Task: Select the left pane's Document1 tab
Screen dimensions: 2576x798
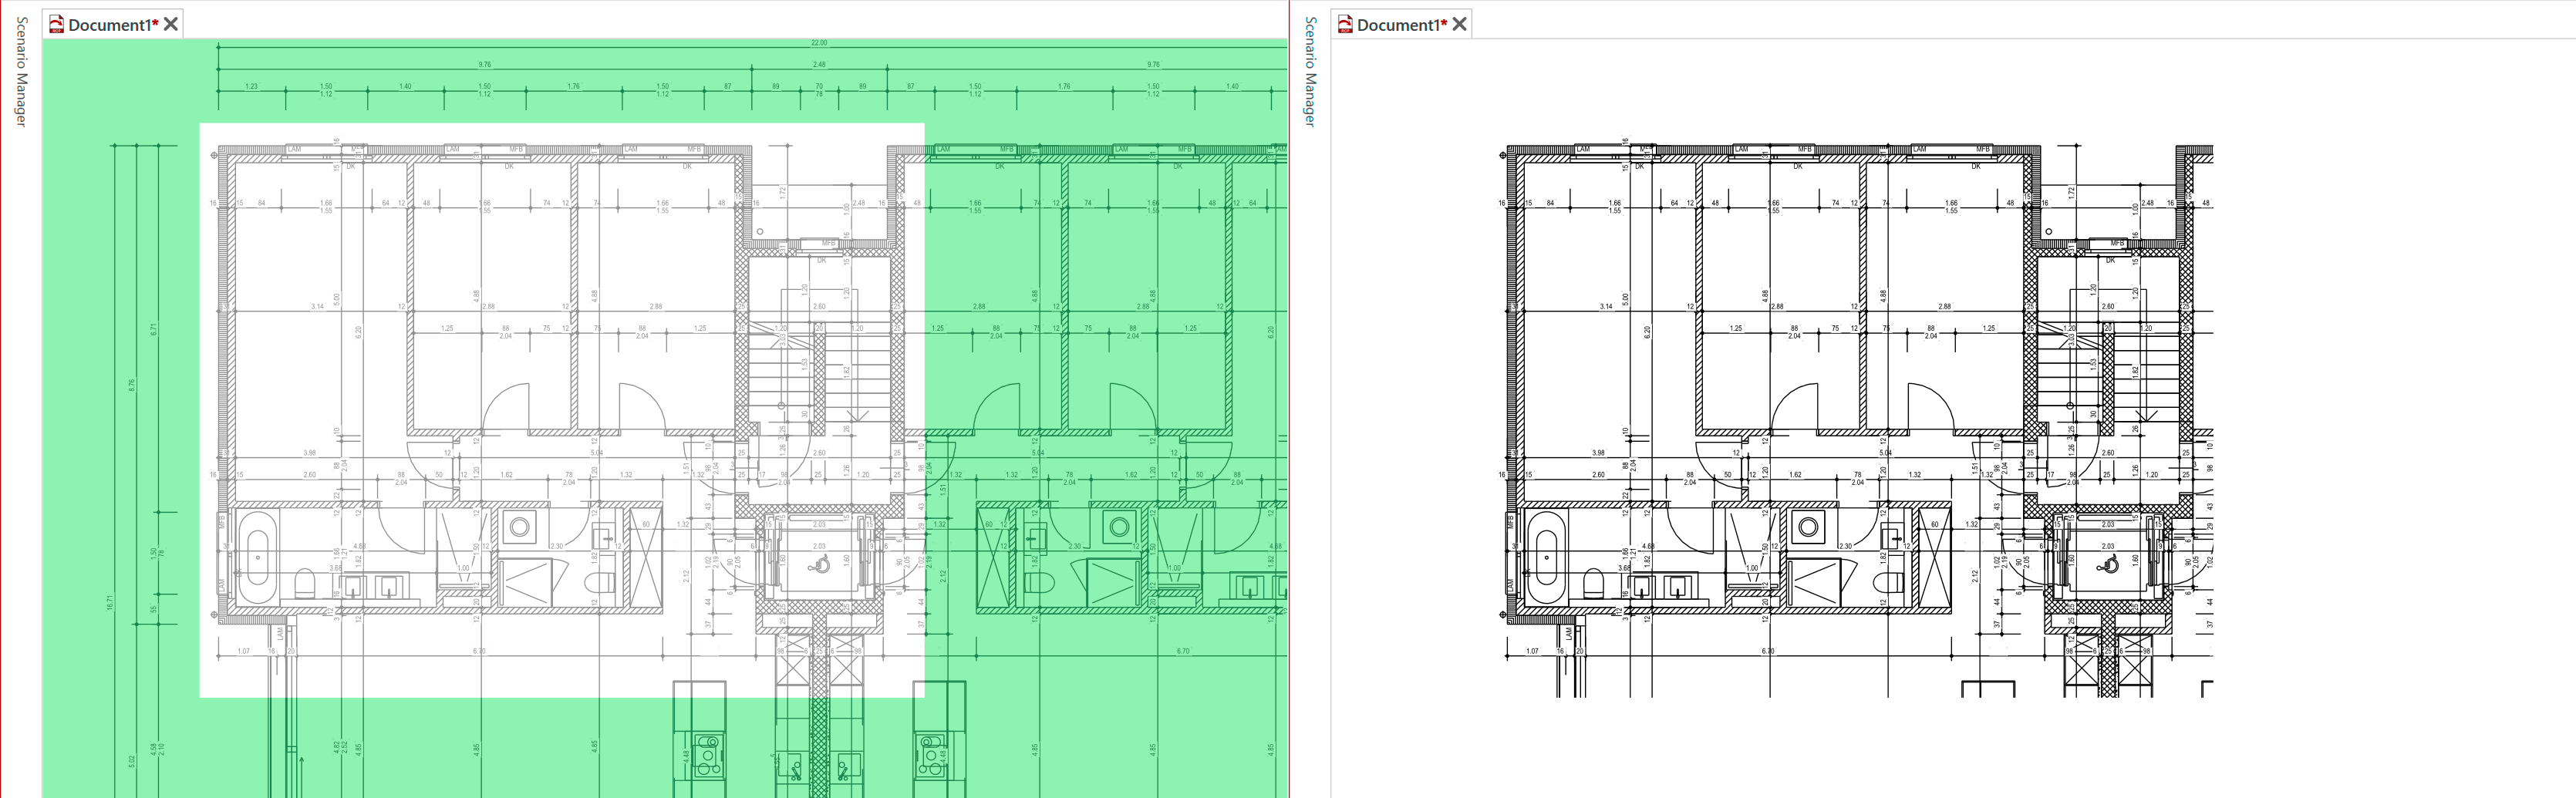Action: 112,25
